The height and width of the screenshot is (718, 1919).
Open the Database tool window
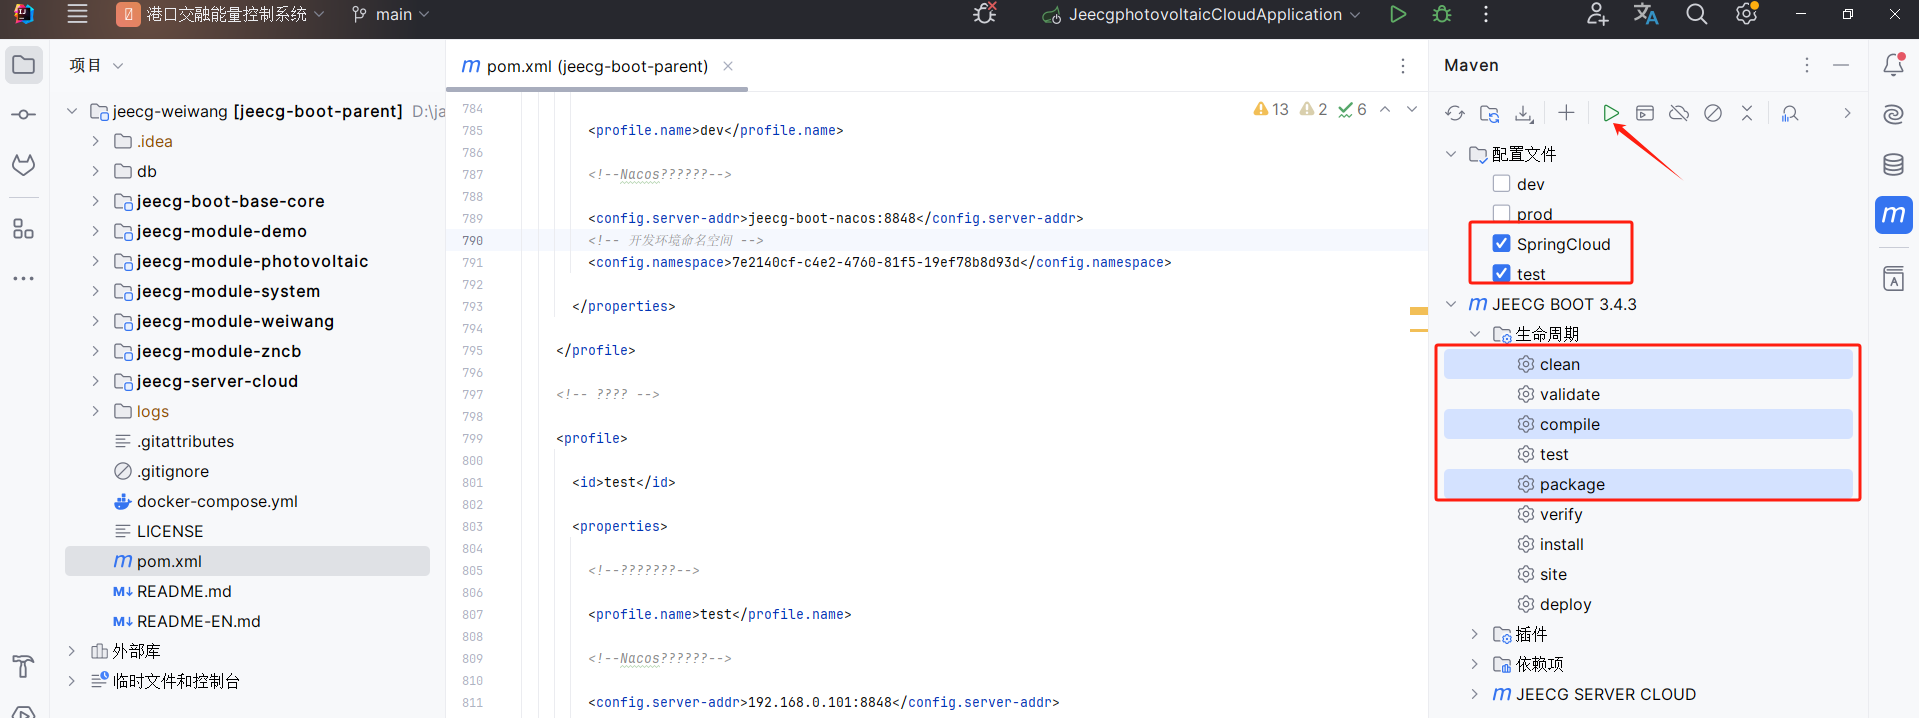click(x=1893, y=165)
